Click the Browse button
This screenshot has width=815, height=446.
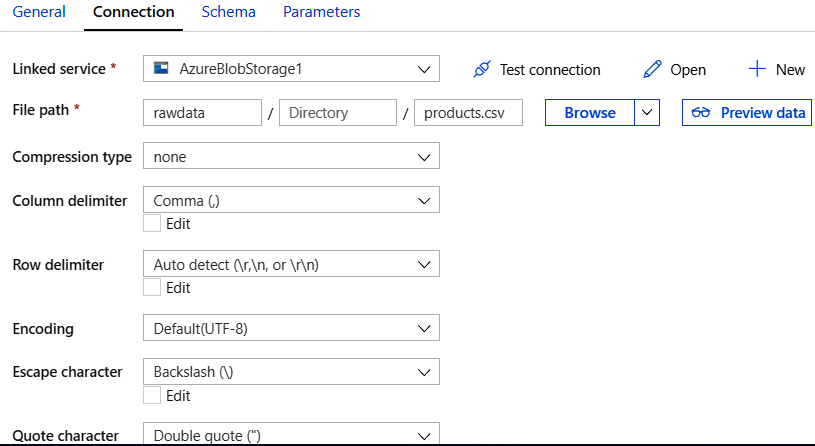(590, 113)
